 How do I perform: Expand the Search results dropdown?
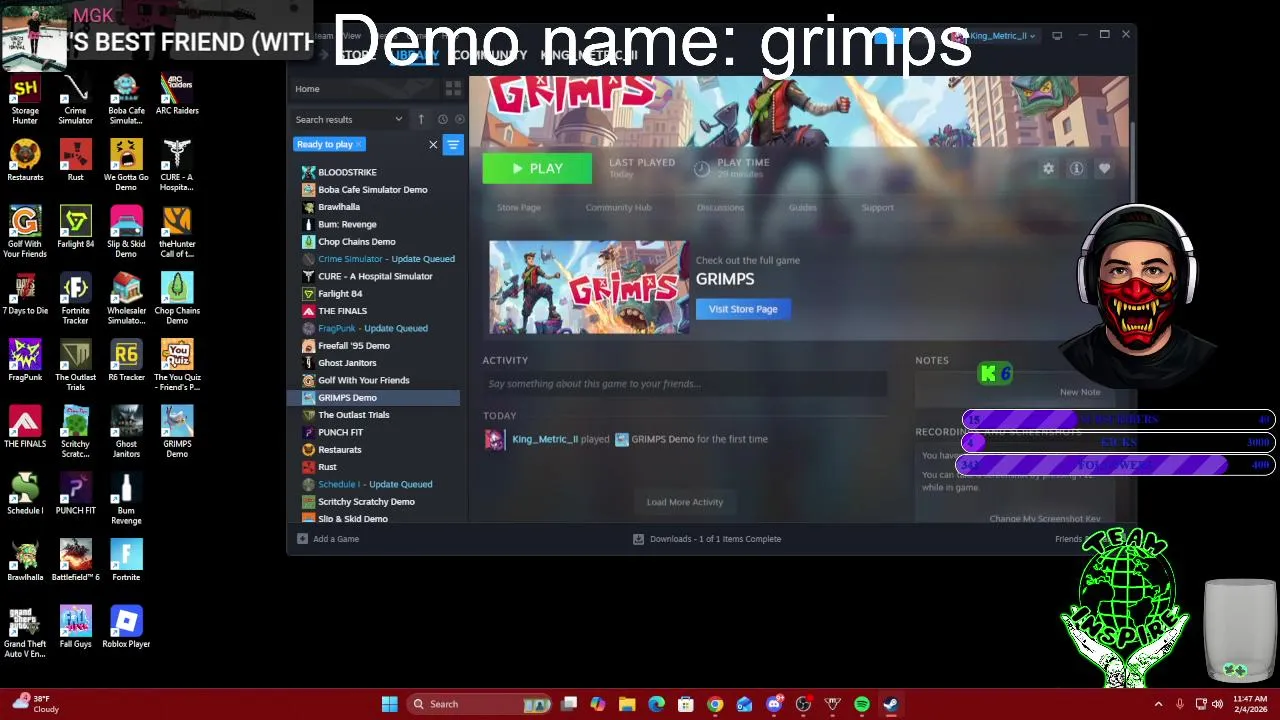click(x=349, y=119)
